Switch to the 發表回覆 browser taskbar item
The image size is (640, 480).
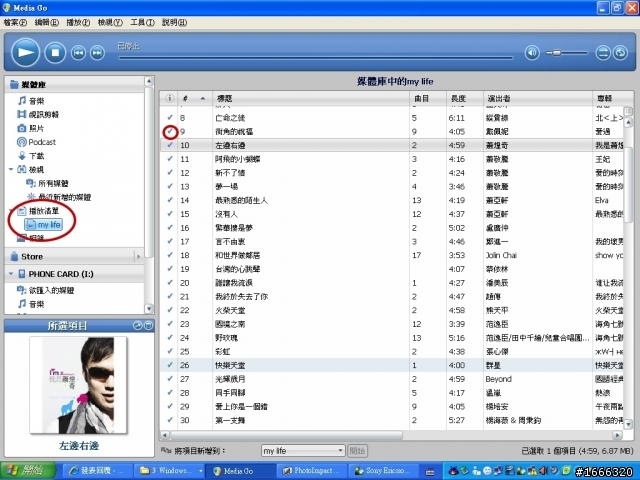coord(99,471)
